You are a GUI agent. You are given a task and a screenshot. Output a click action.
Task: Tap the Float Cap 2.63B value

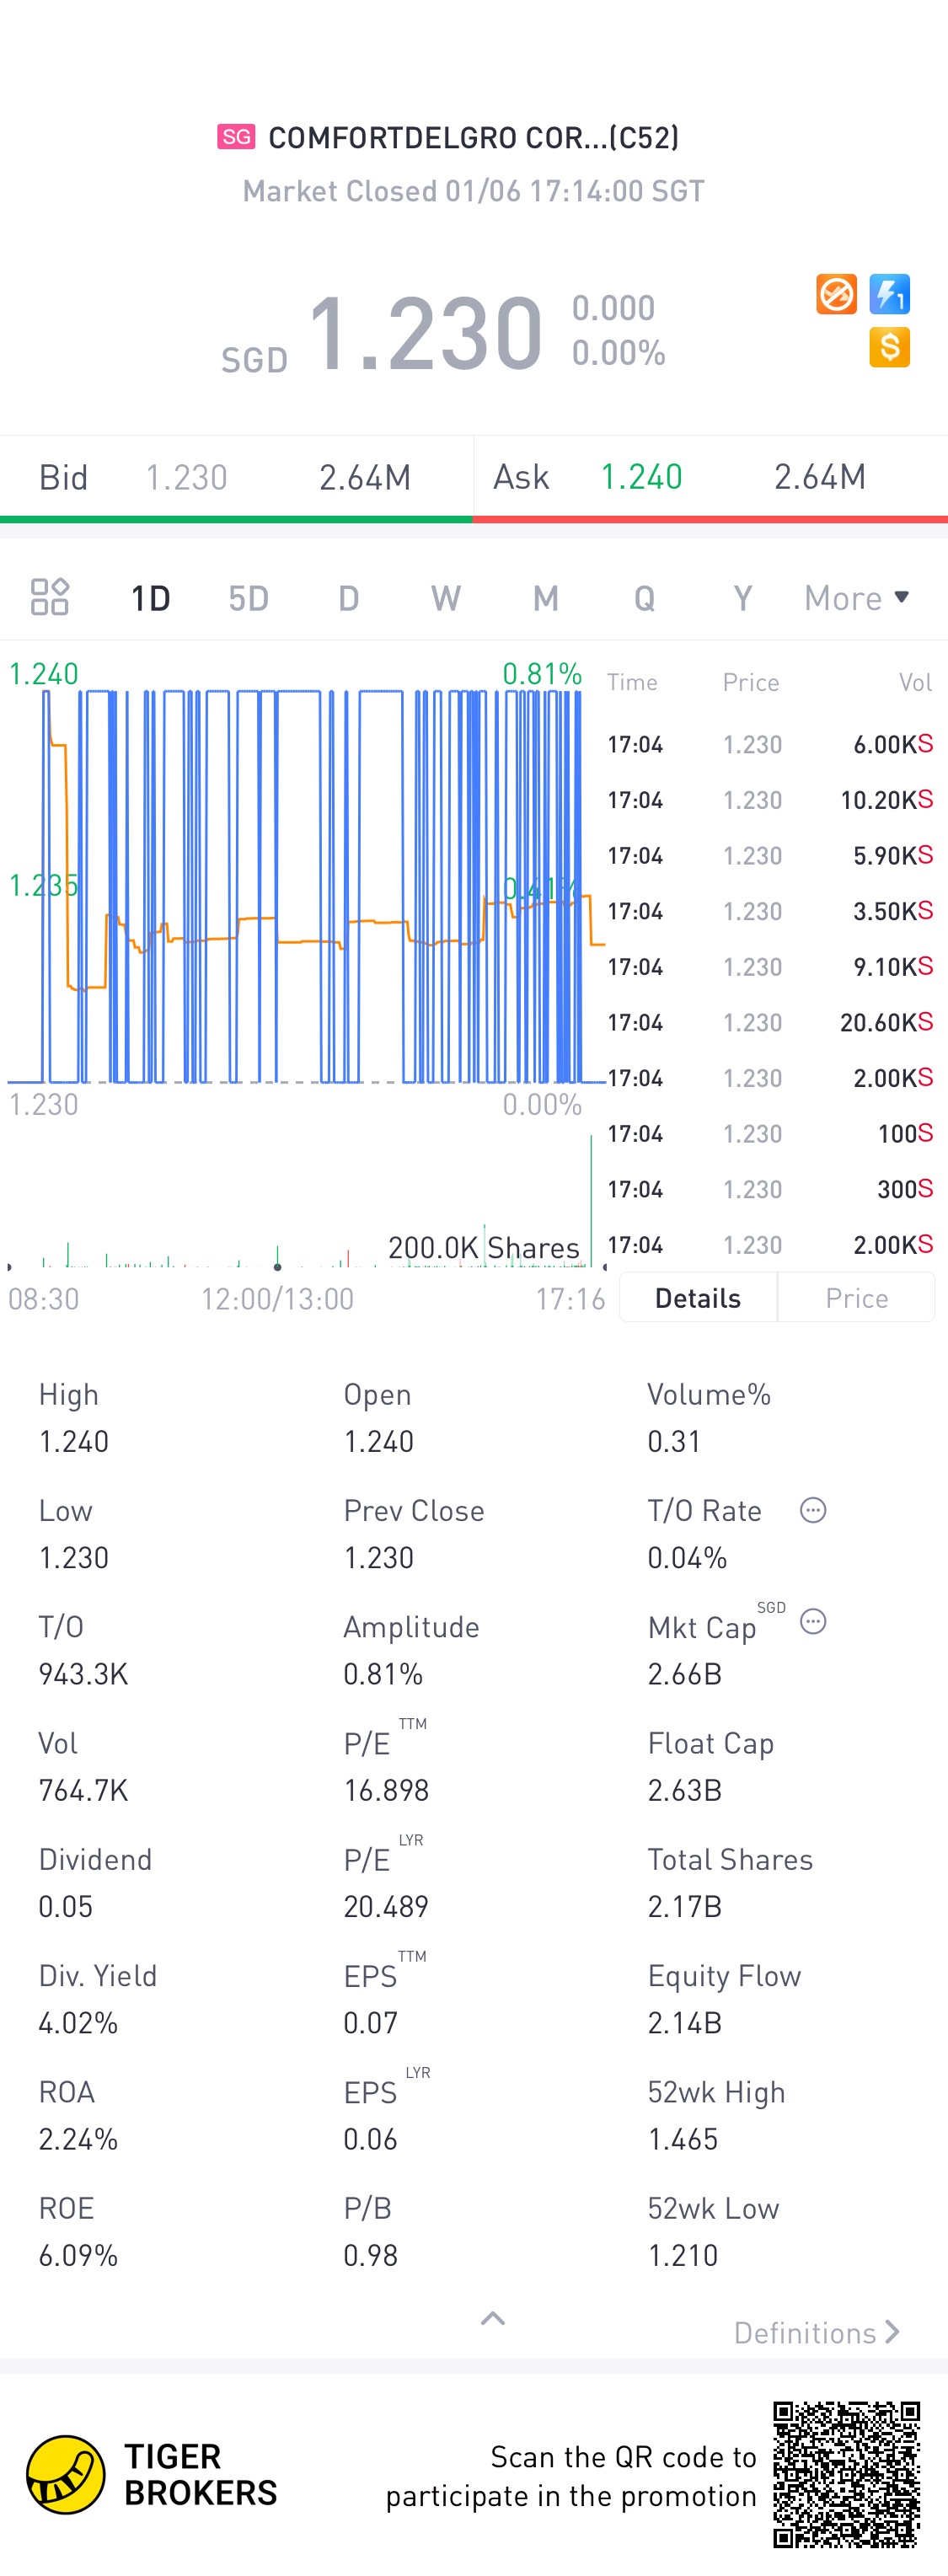[x=685, y=1790]
